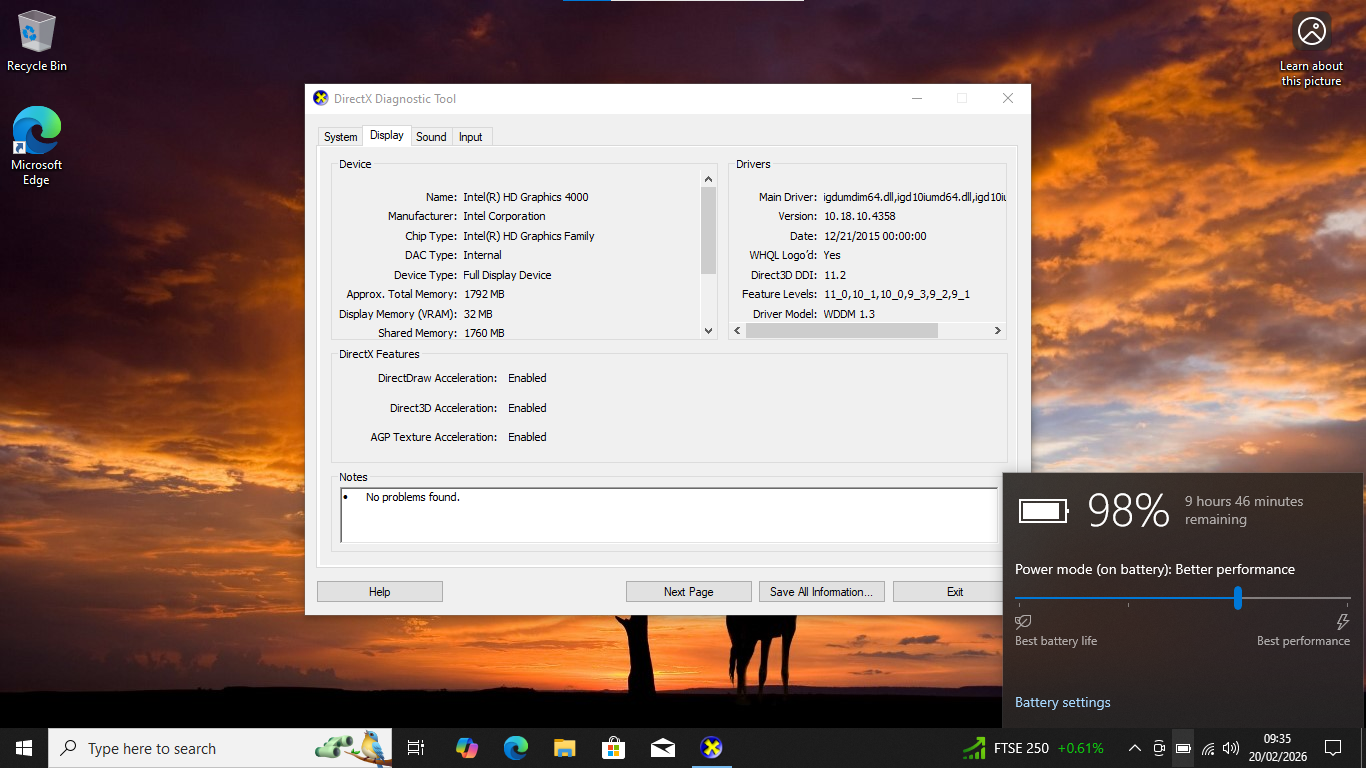Open the Mail app from the taskbar
Image resolution: width=1366 pixels, height=768 pixels.
(x=662, y=747)
